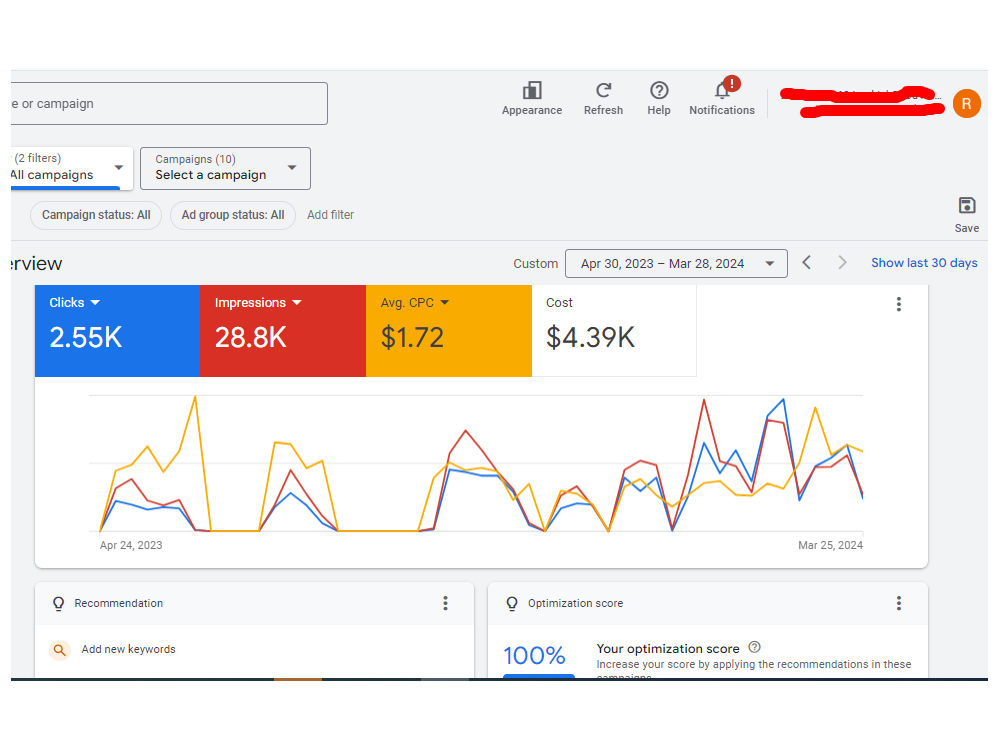This screenshot has height=750, width=1000.
Task: Click the 100% optimization score value
Action: (534, 655)
